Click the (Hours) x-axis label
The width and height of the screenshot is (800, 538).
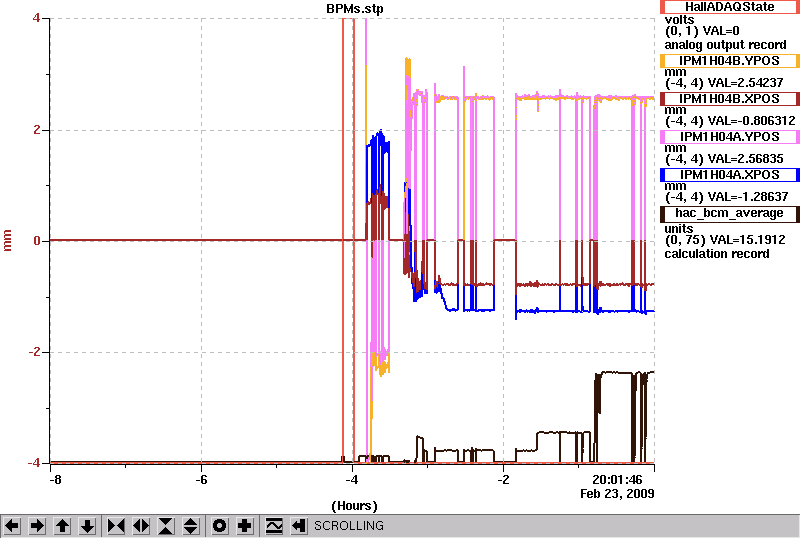[355, 506]
